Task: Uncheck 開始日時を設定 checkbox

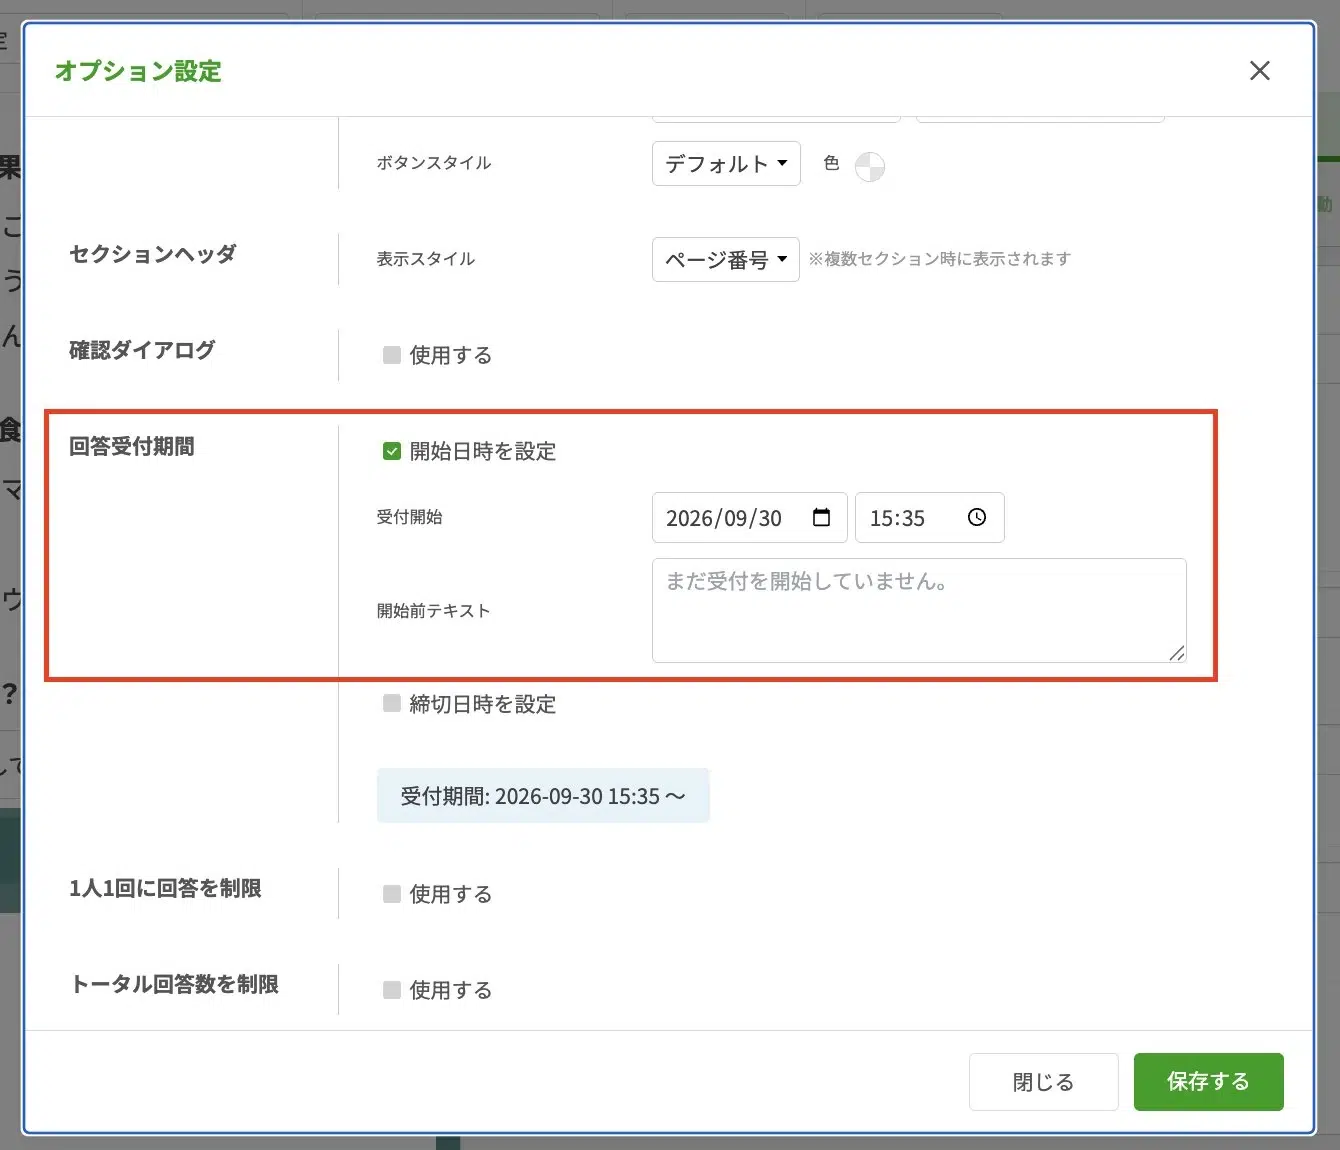Action: (392, 451)
